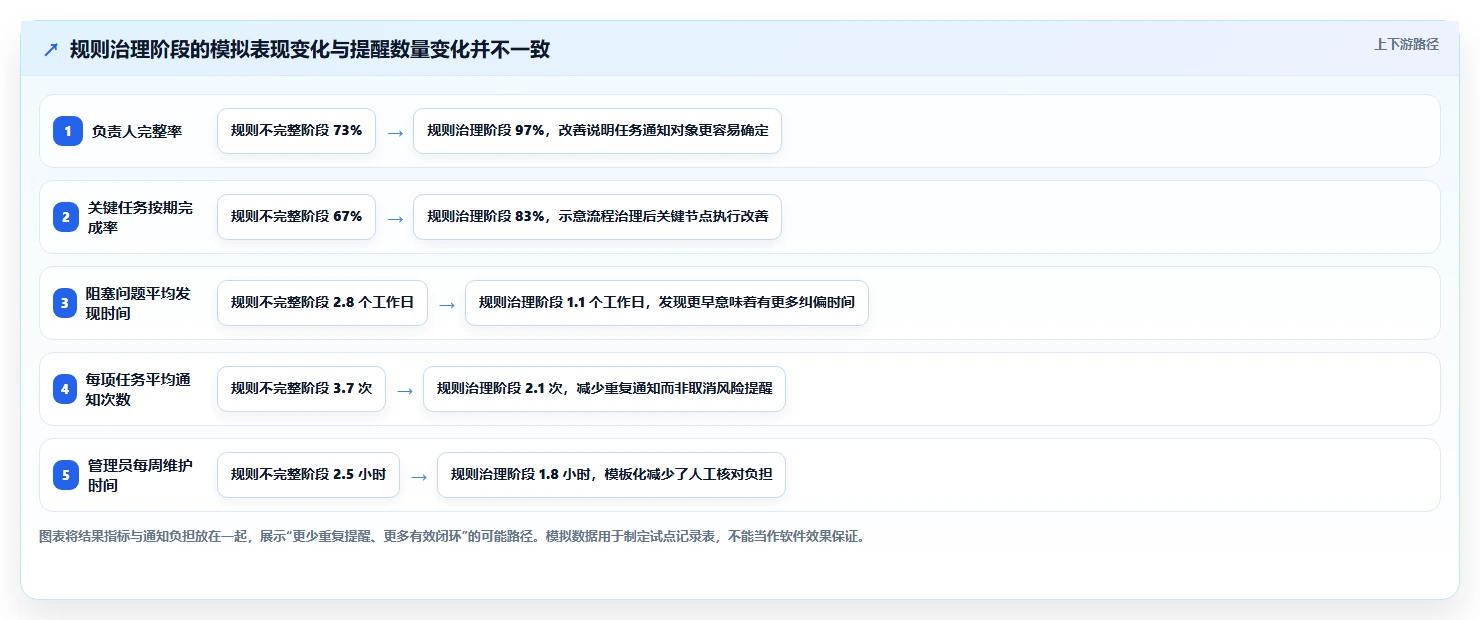Click the arrow after 规则不完整阶段 67%

[x=395, y=218]
